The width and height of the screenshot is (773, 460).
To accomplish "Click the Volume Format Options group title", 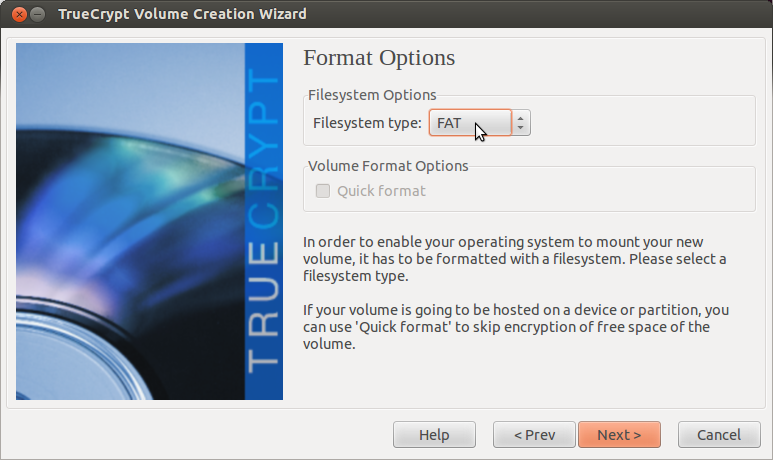I will [388, 166].
